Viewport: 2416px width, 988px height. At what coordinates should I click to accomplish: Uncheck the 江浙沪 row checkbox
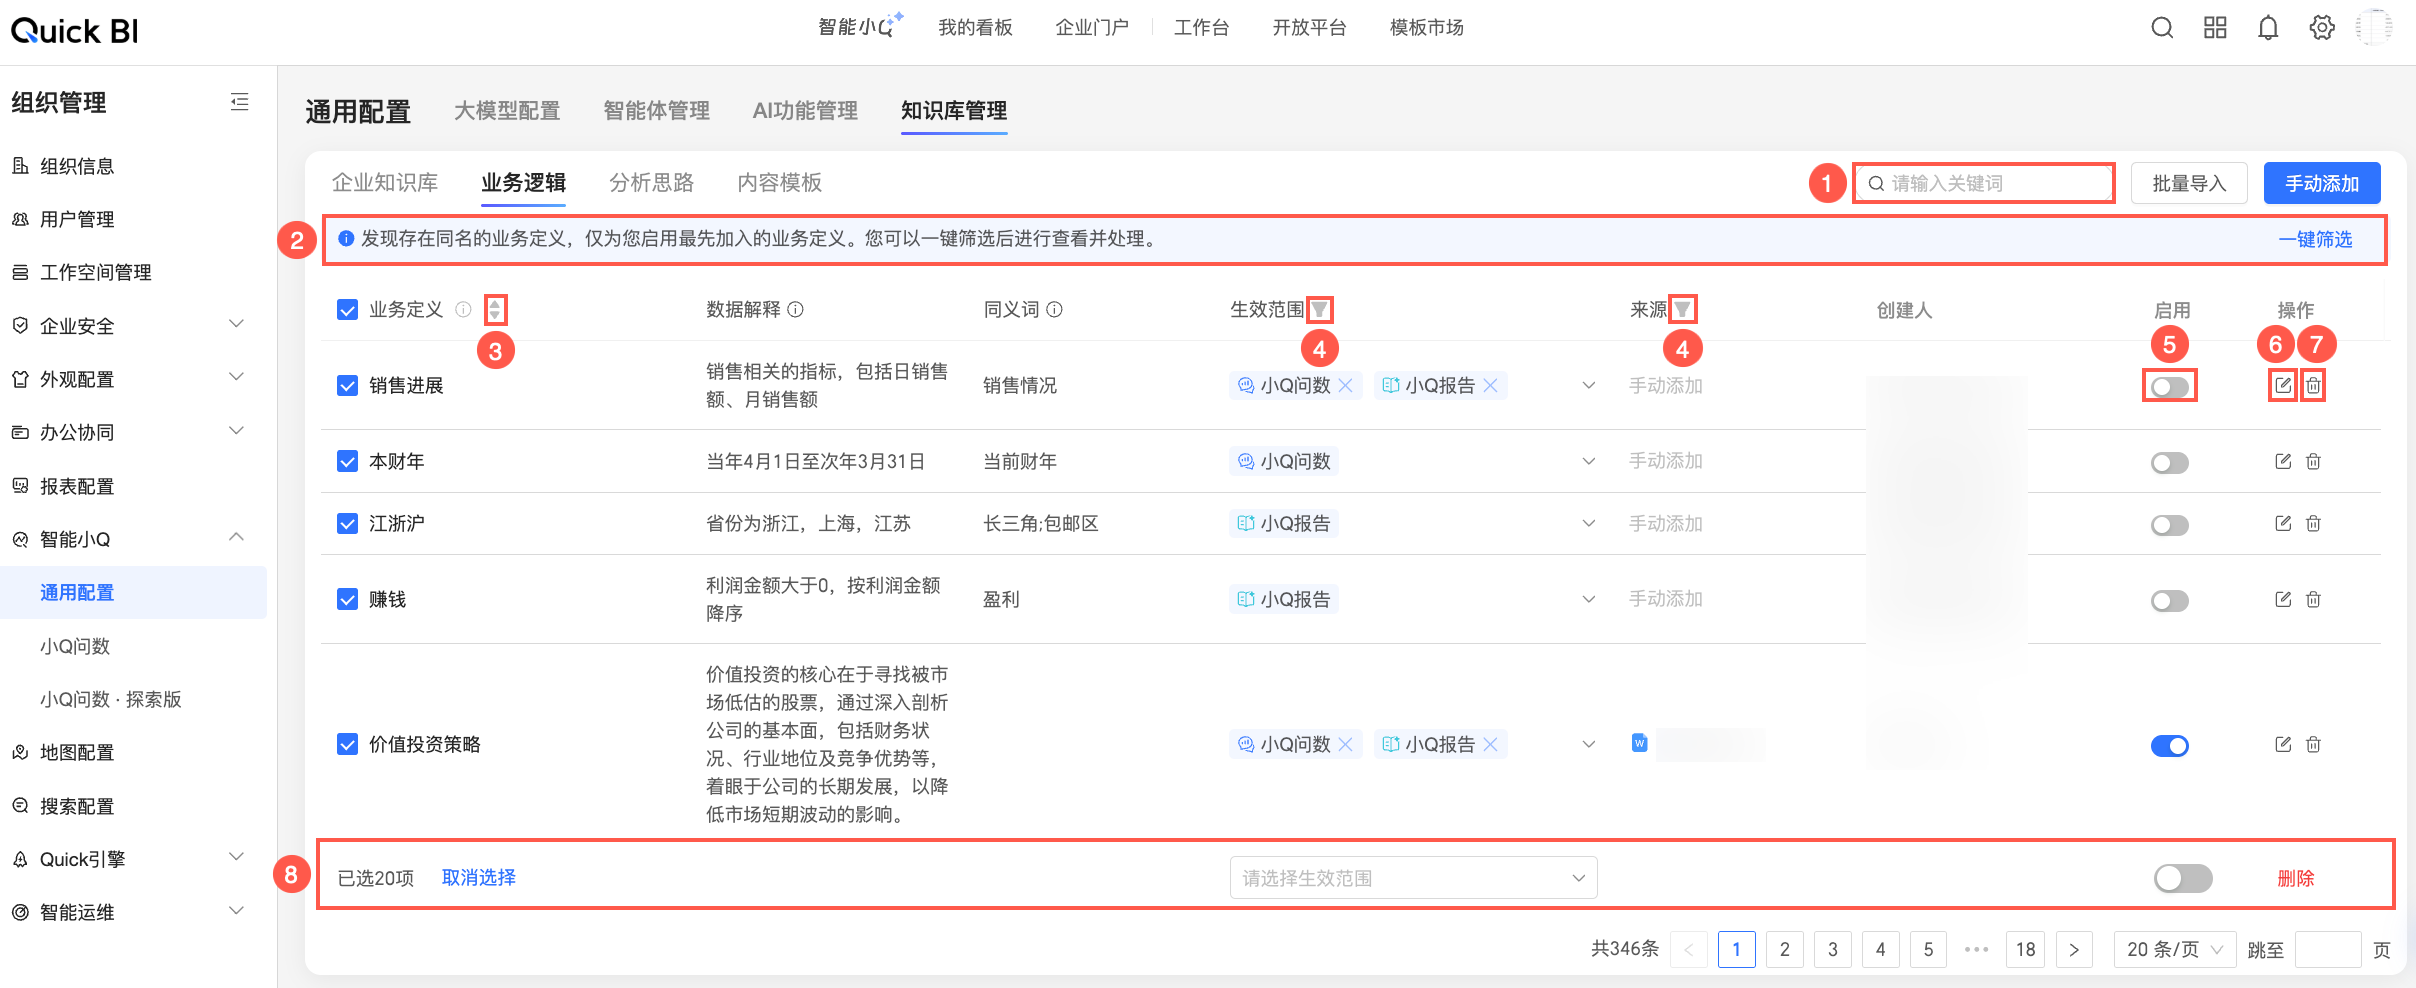point(347,523)
